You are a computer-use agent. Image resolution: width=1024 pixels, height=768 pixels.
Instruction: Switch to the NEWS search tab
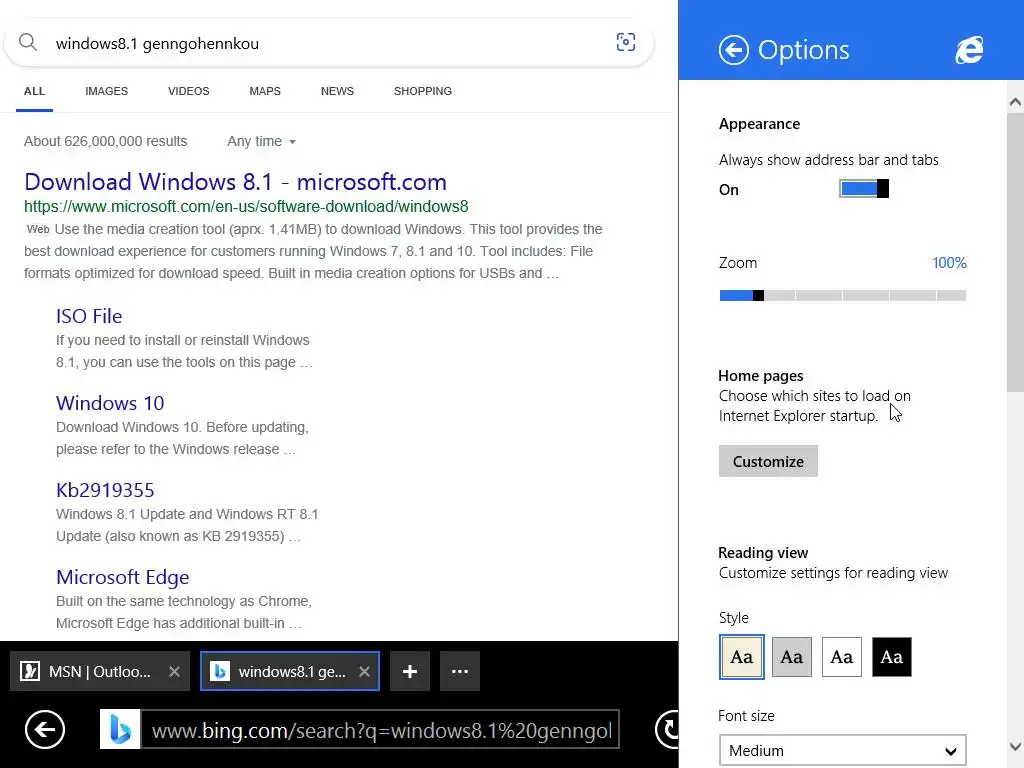337,91
